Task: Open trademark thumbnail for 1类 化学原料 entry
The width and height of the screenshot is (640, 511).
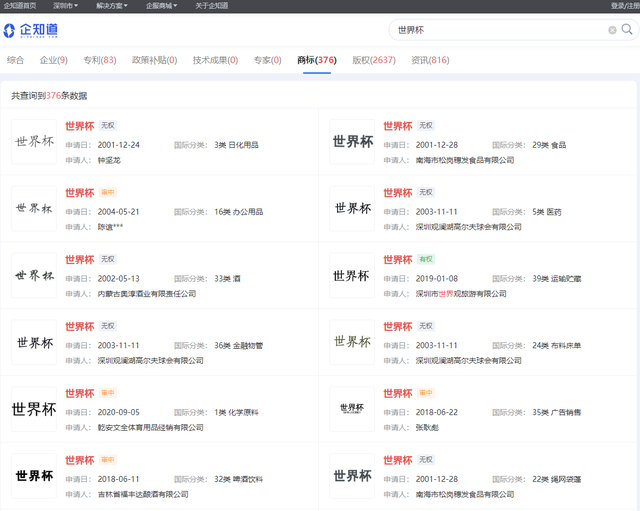Action: pyautogui.click(x=34, y=409)
